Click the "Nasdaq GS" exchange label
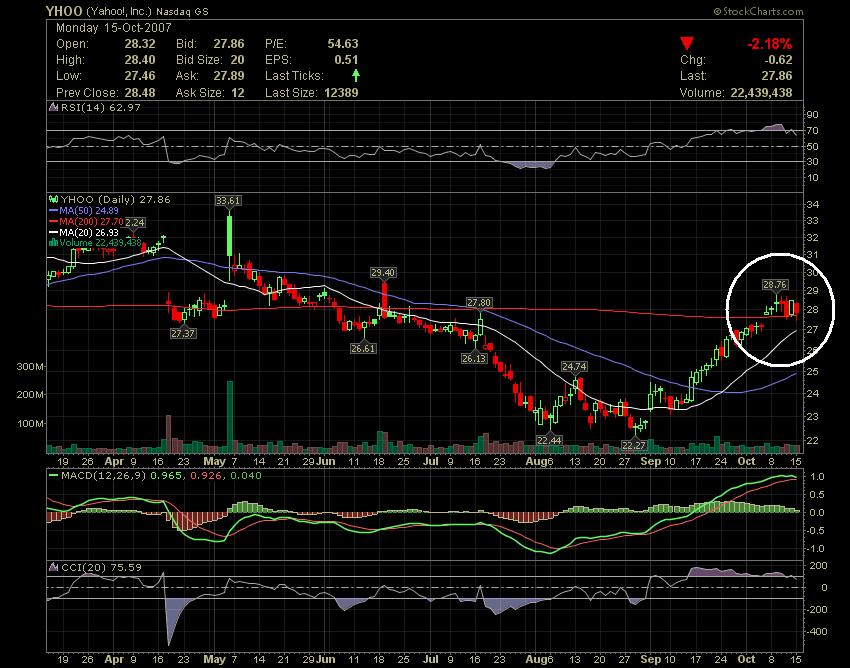 pyautogui.click(x=183, y=11)
